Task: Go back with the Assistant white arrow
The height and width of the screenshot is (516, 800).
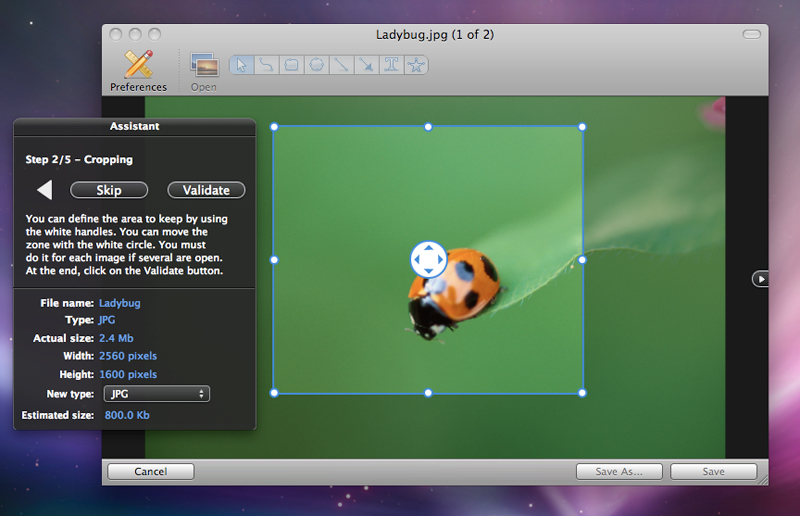Action: pos(45,190)
